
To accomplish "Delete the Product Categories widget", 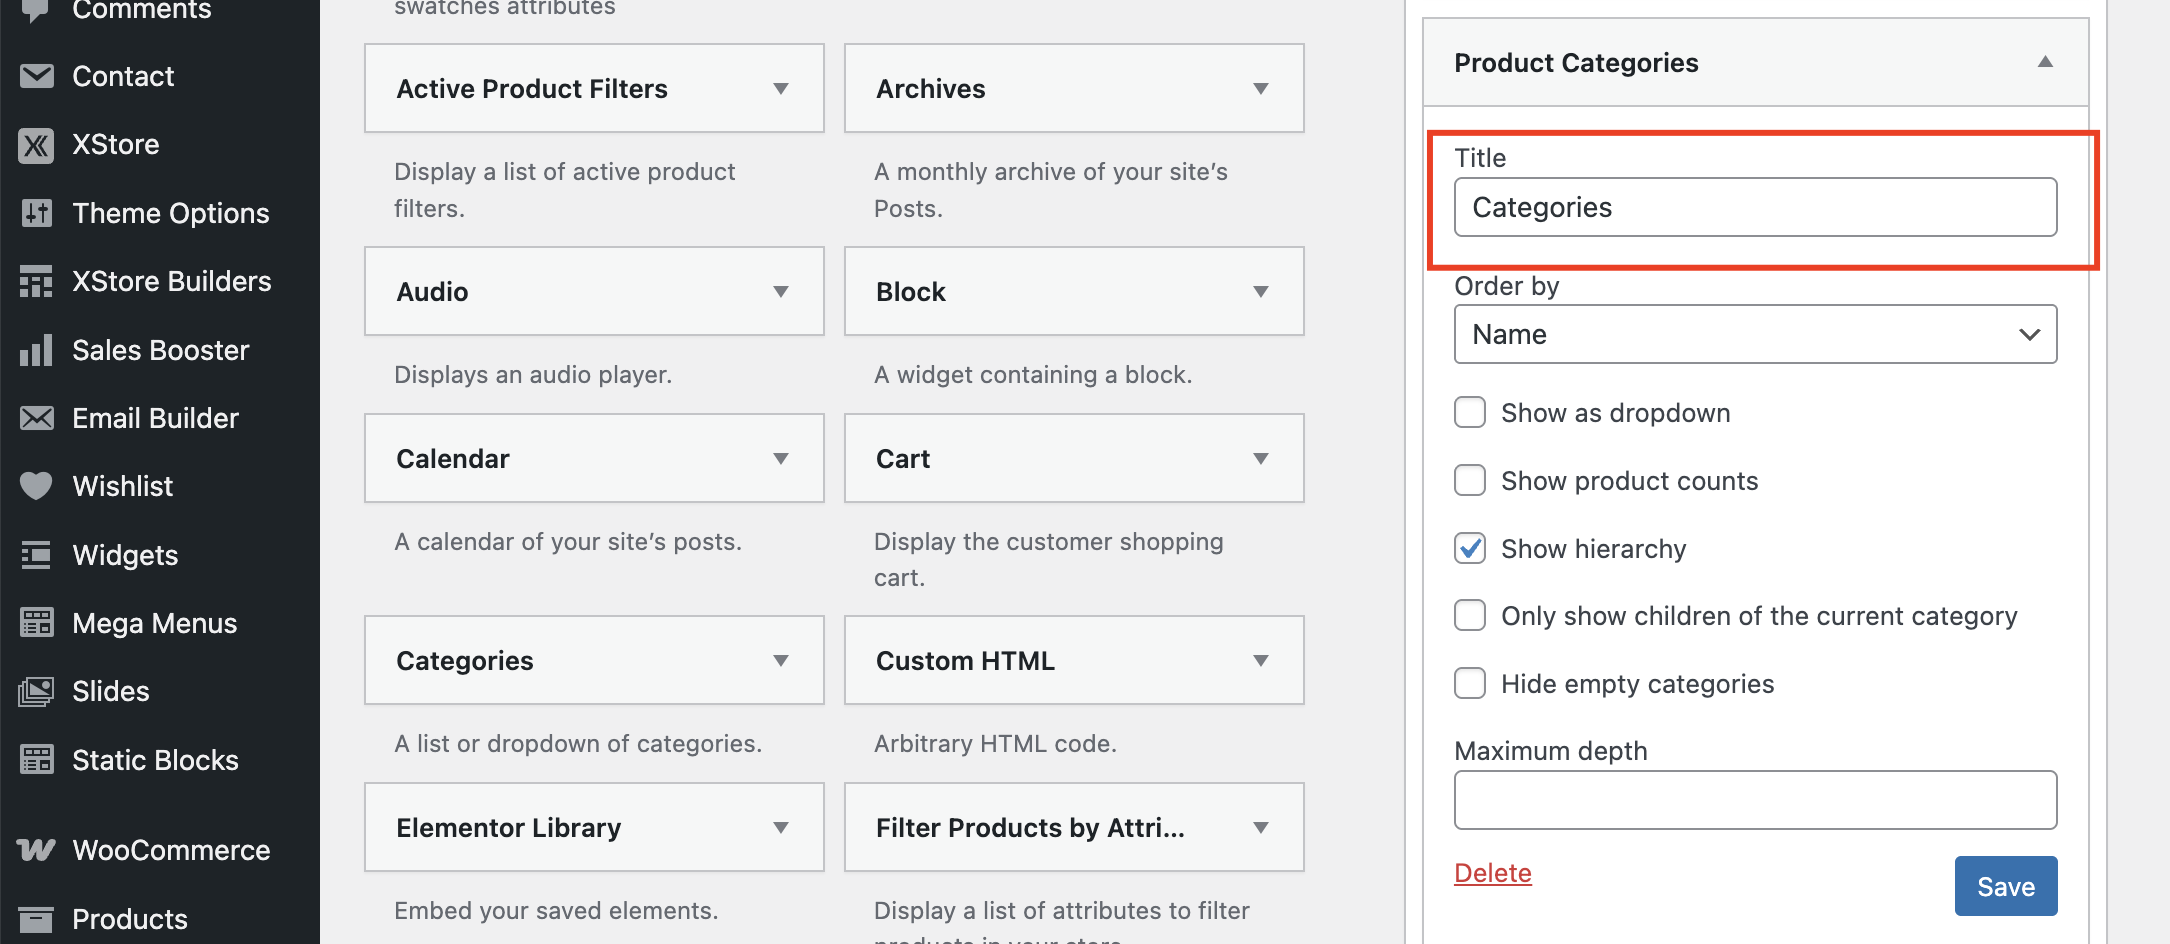I will (1492, 873).
